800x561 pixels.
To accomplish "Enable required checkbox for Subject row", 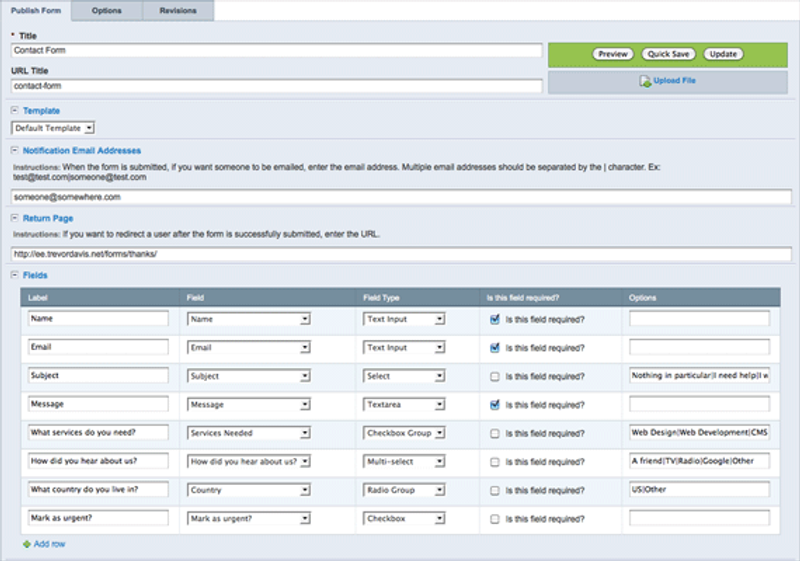I will click(x=494, y=376).
